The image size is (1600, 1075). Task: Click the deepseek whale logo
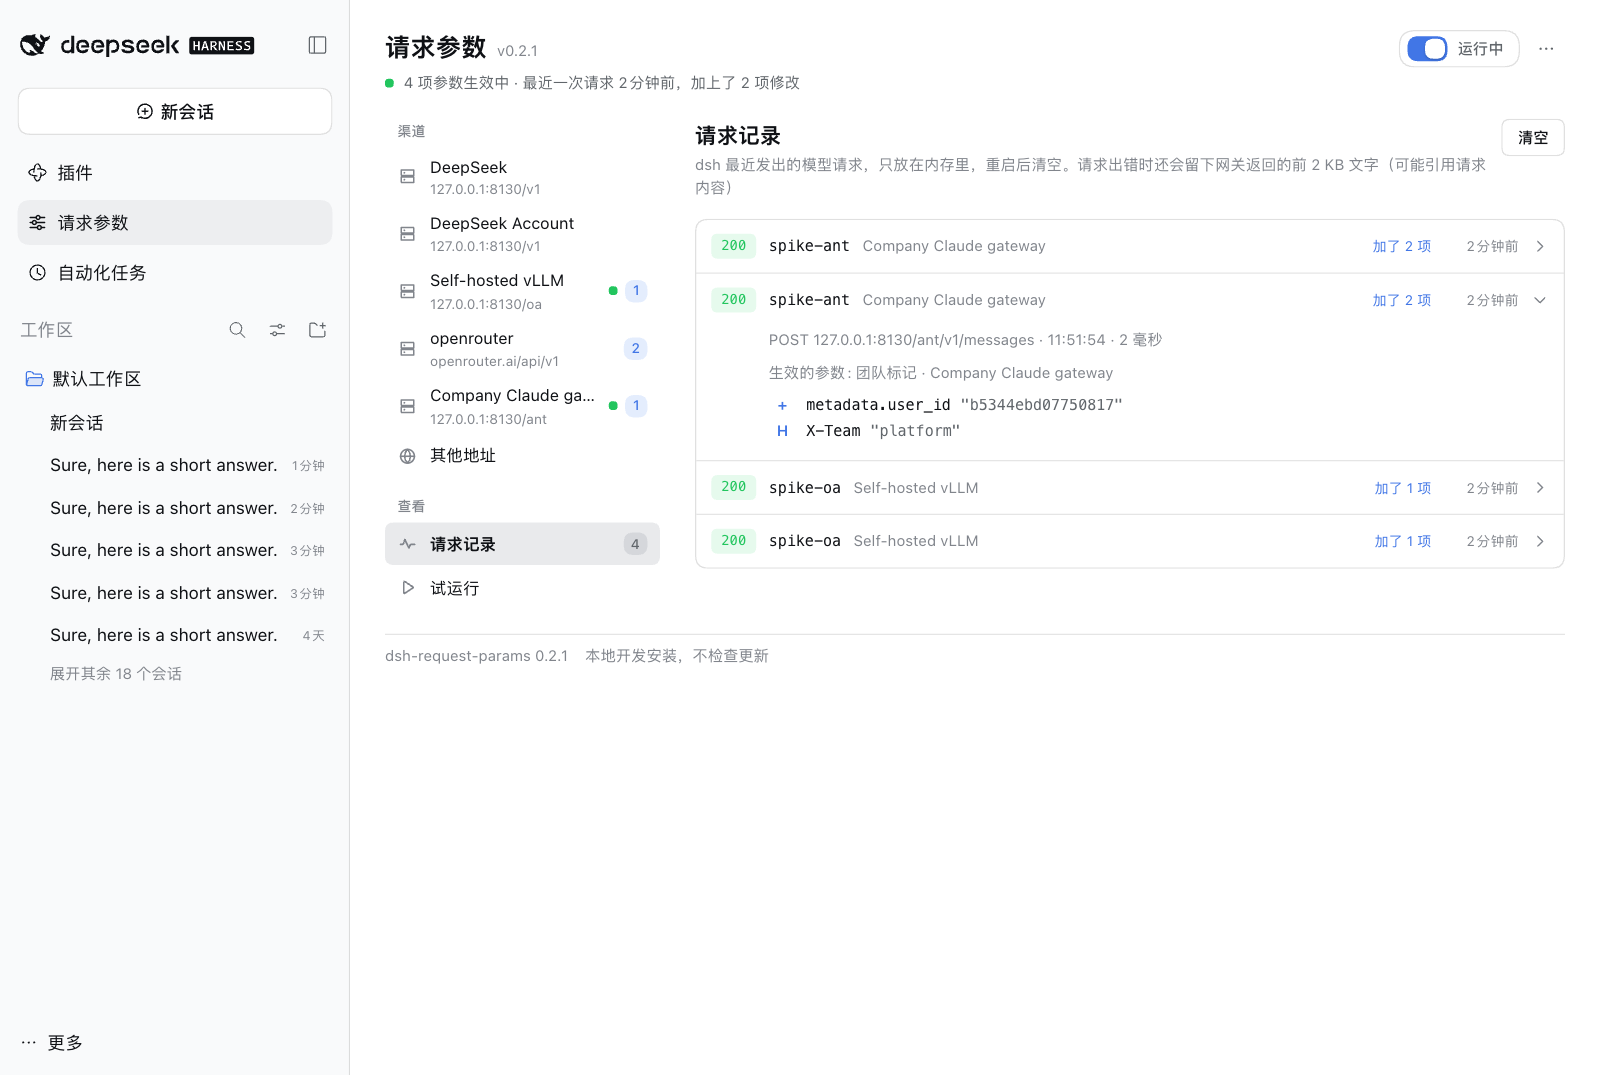35,45
